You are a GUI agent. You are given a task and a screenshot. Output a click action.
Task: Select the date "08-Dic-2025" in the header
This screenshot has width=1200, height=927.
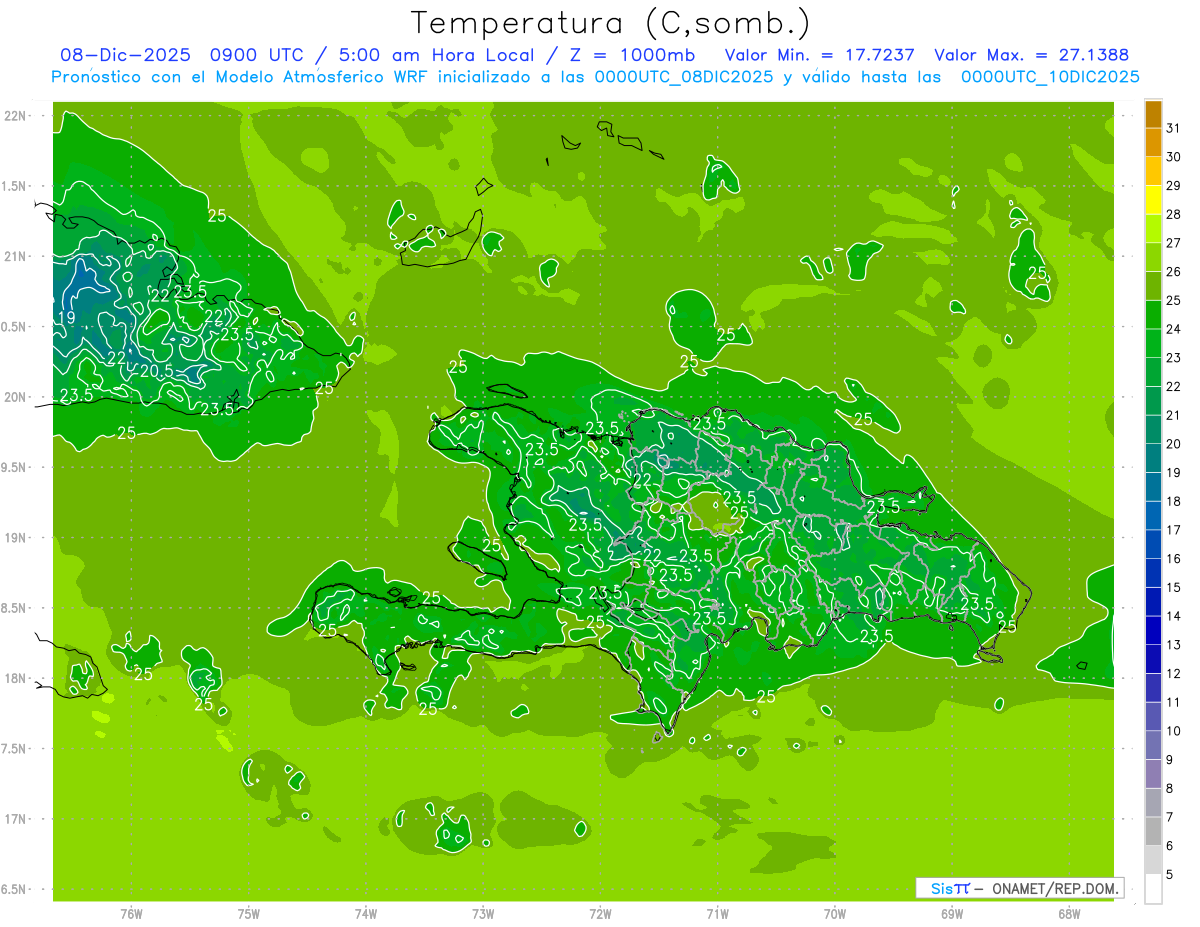coord(125,55)
